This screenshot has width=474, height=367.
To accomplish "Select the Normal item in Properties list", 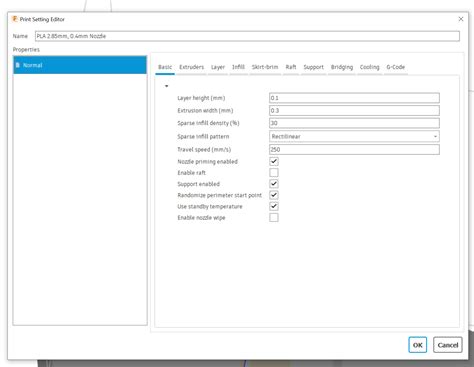I will pyautogui.click(x=80, y=65).
